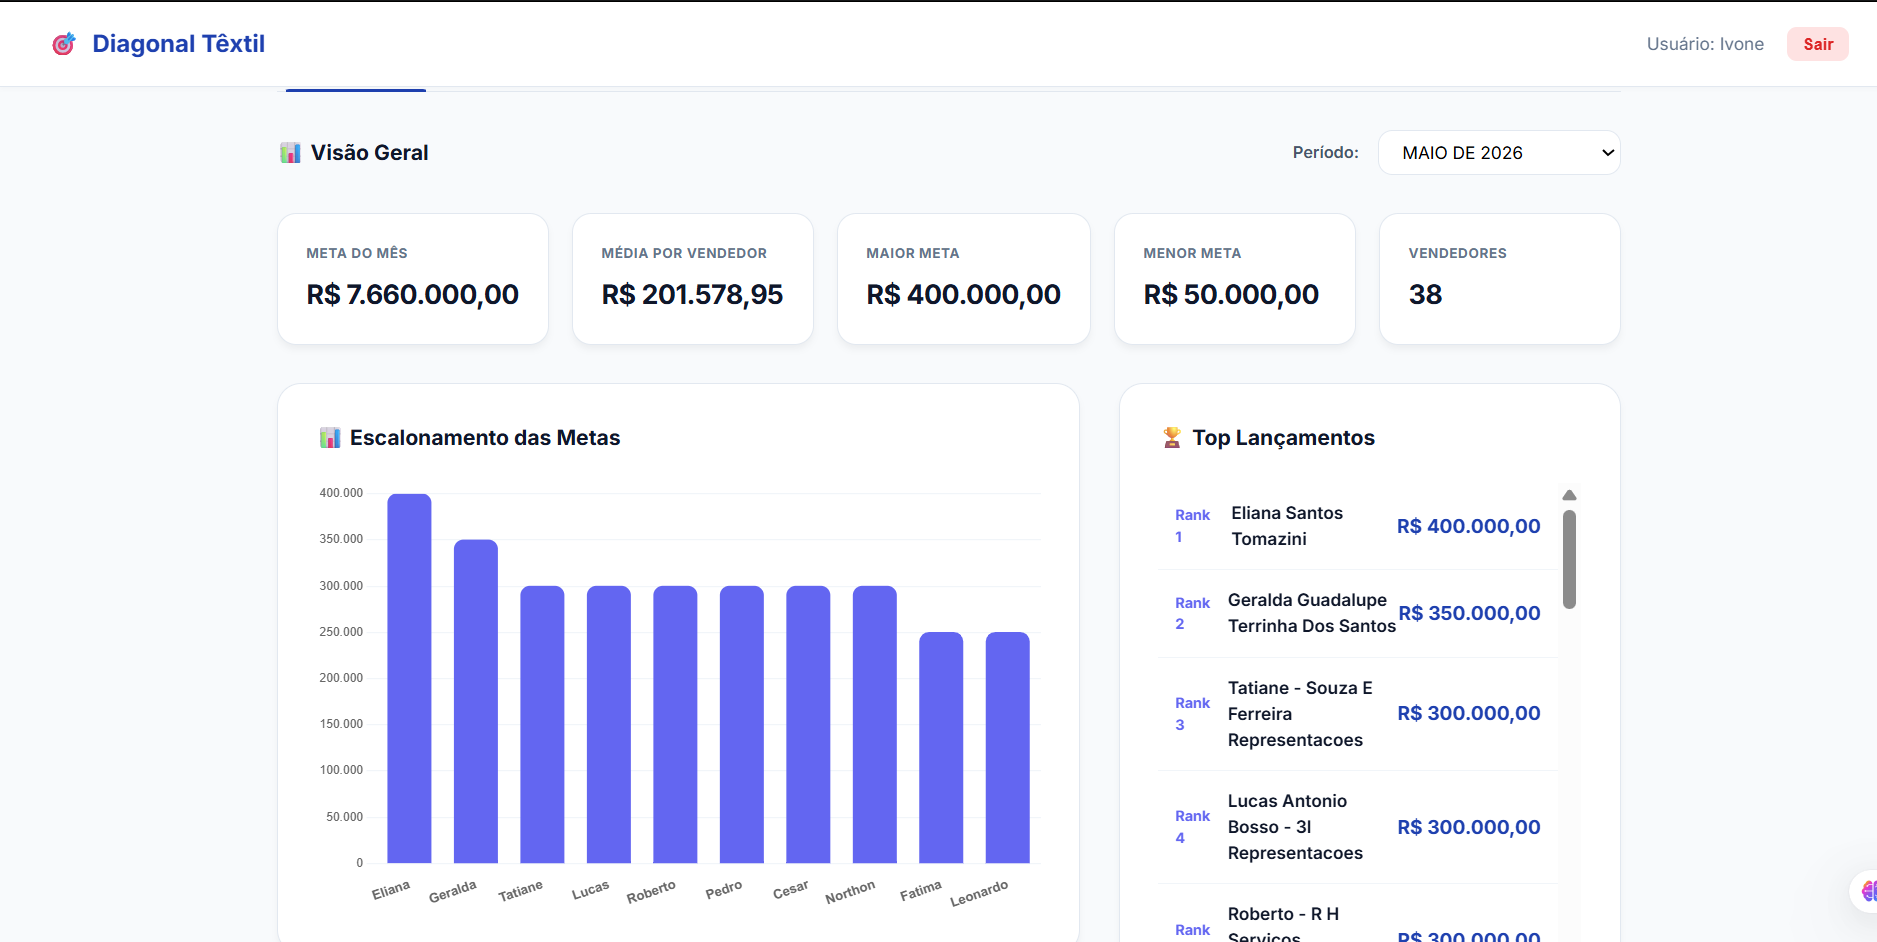Viewport: 1877px width, 942px height.
Task: Open the floating brain widget at right edge
Action: point(1866,892)
